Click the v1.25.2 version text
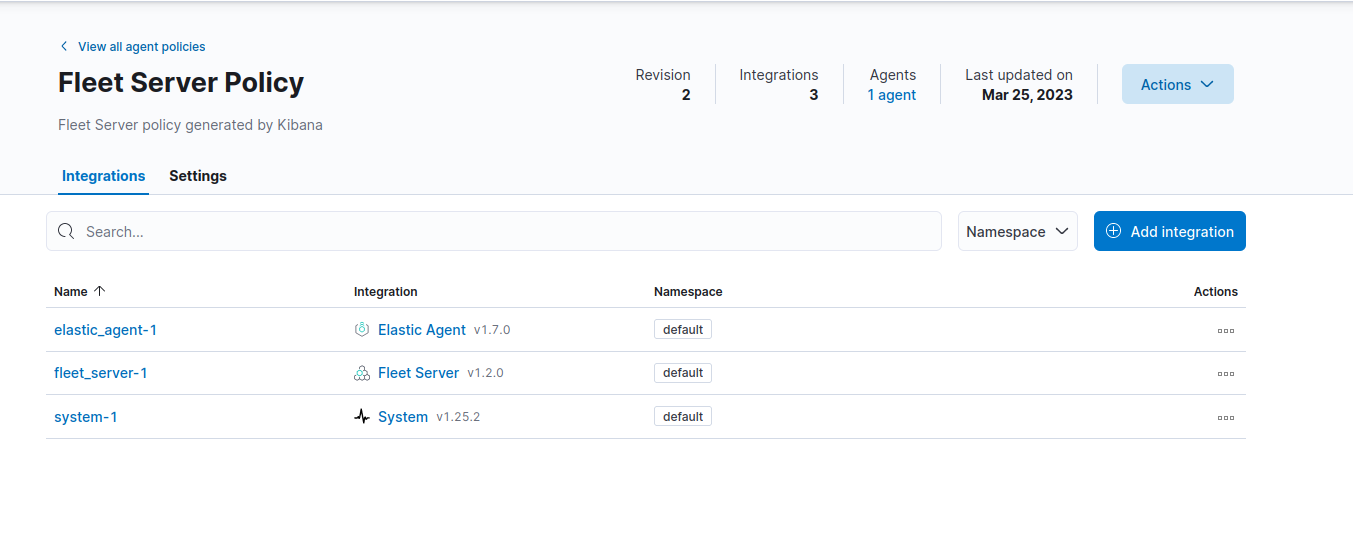 click(x=458, y=417)
